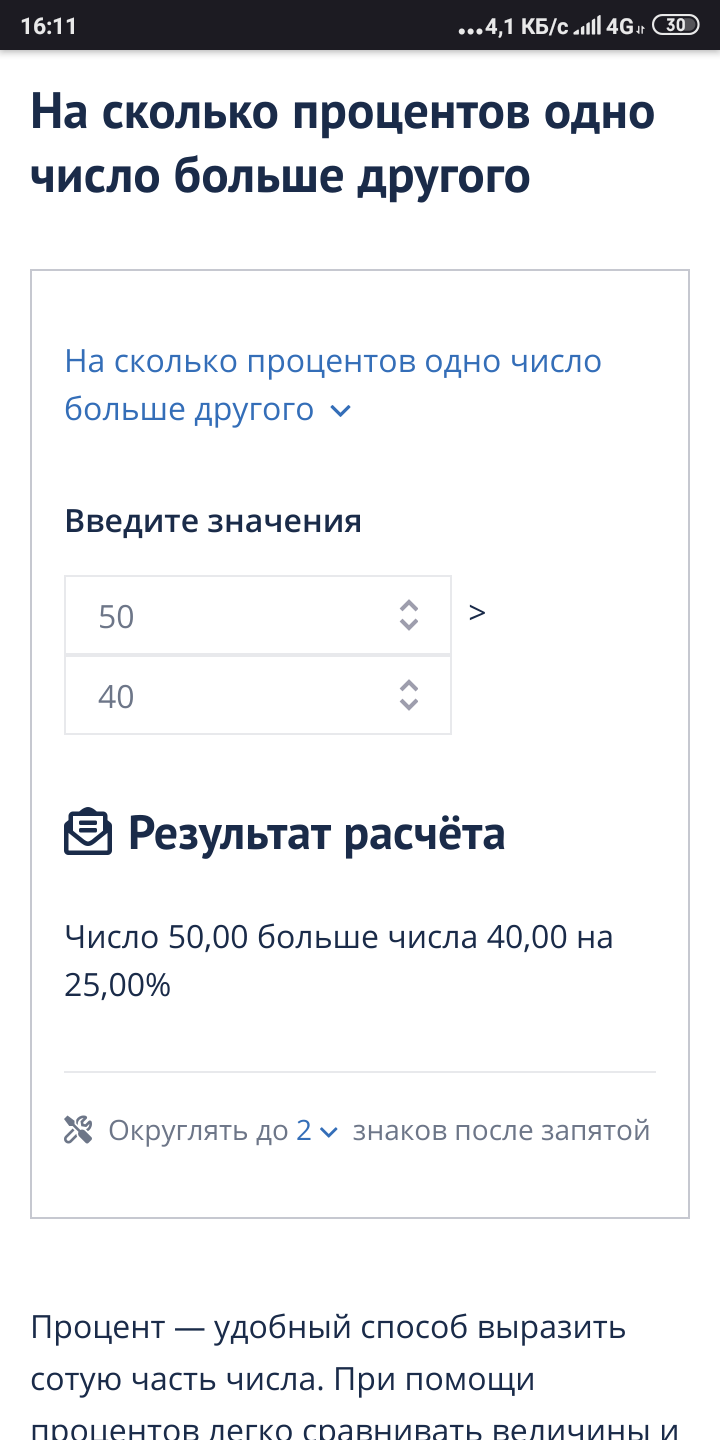This screenshot has height=1440, width=720.
Task: Tap the 4G network indicator
Action: [x=622, y=27]
